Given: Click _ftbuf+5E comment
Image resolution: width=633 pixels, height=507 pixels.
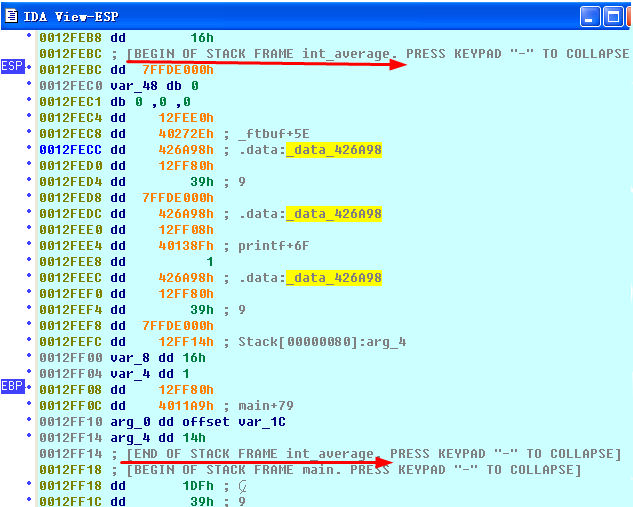Looking at the screenshot, I should pyautogui.click(x=274, y=134).
